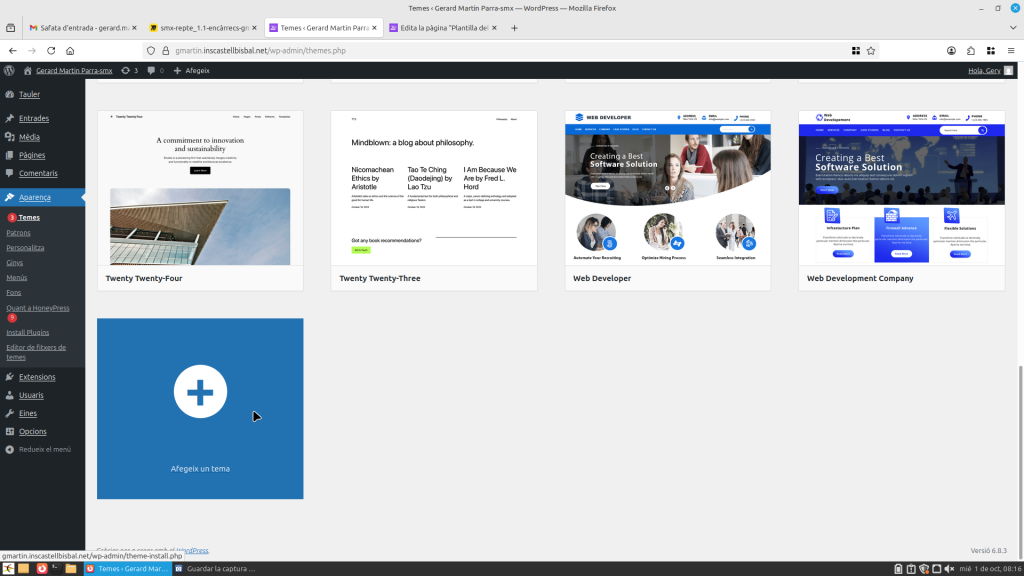This screenshot has width=1024, height=576.
Task: Open the Firefox extensions puzzle icon
Action: [x=970, y=50]
